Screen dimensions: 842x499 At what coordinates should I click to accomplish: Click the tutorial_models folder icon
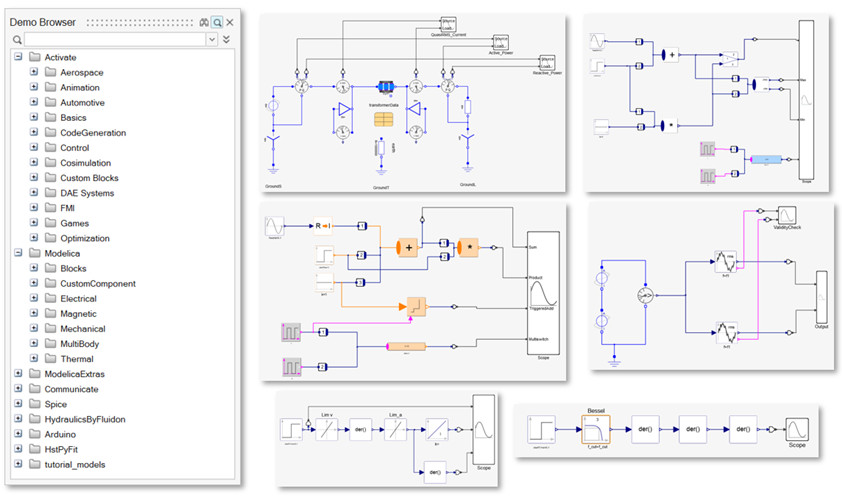(35, 464)
